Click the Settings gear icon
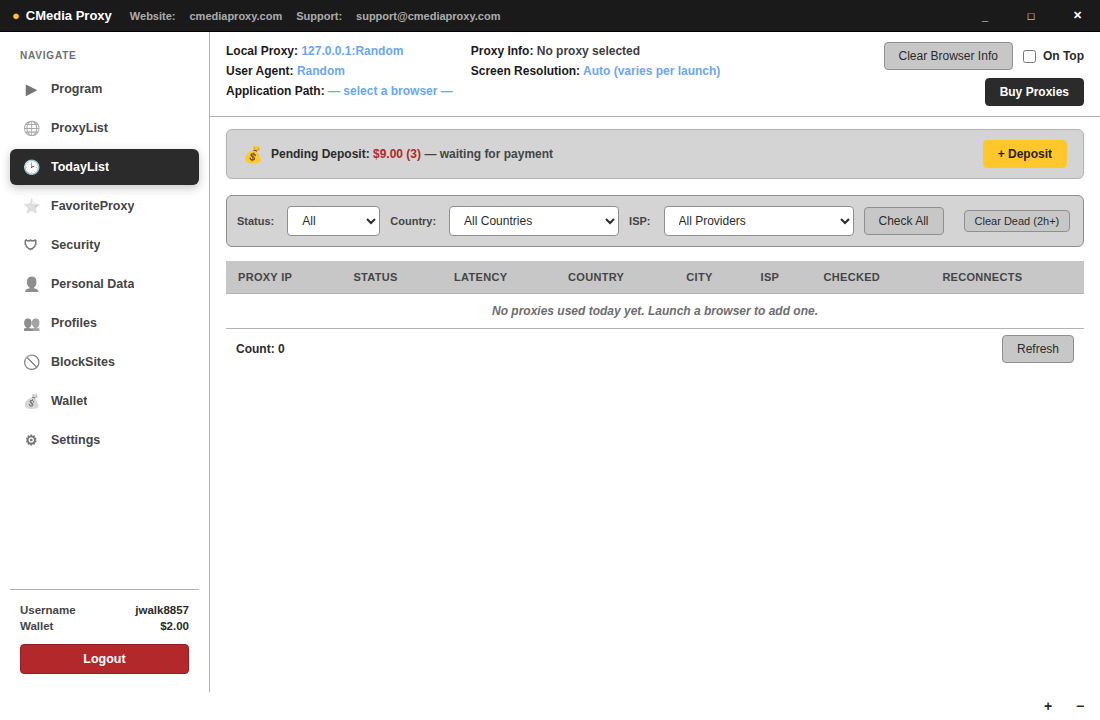The height and width of the screenshot is (720, 1100). pyautogui.click(x=31, y=440)
